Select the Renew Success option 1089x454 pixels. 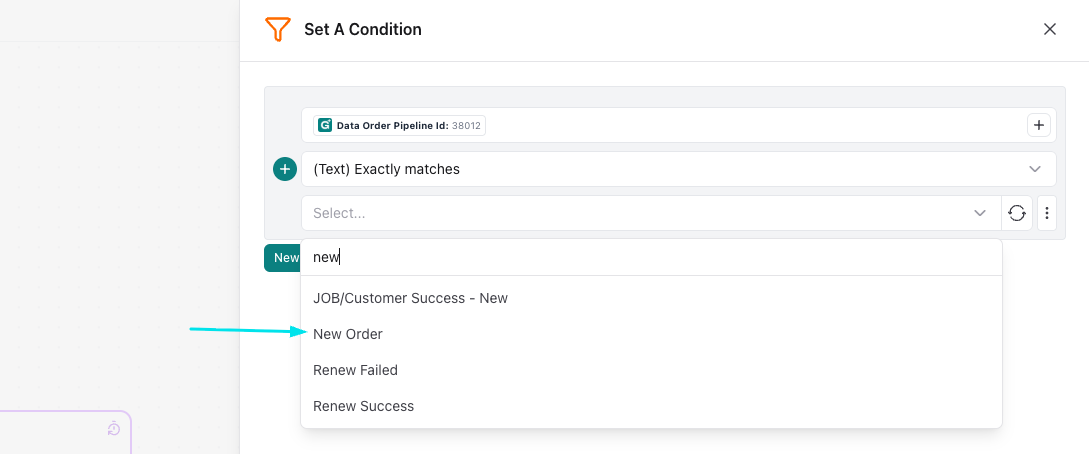(x=363, y=406)
